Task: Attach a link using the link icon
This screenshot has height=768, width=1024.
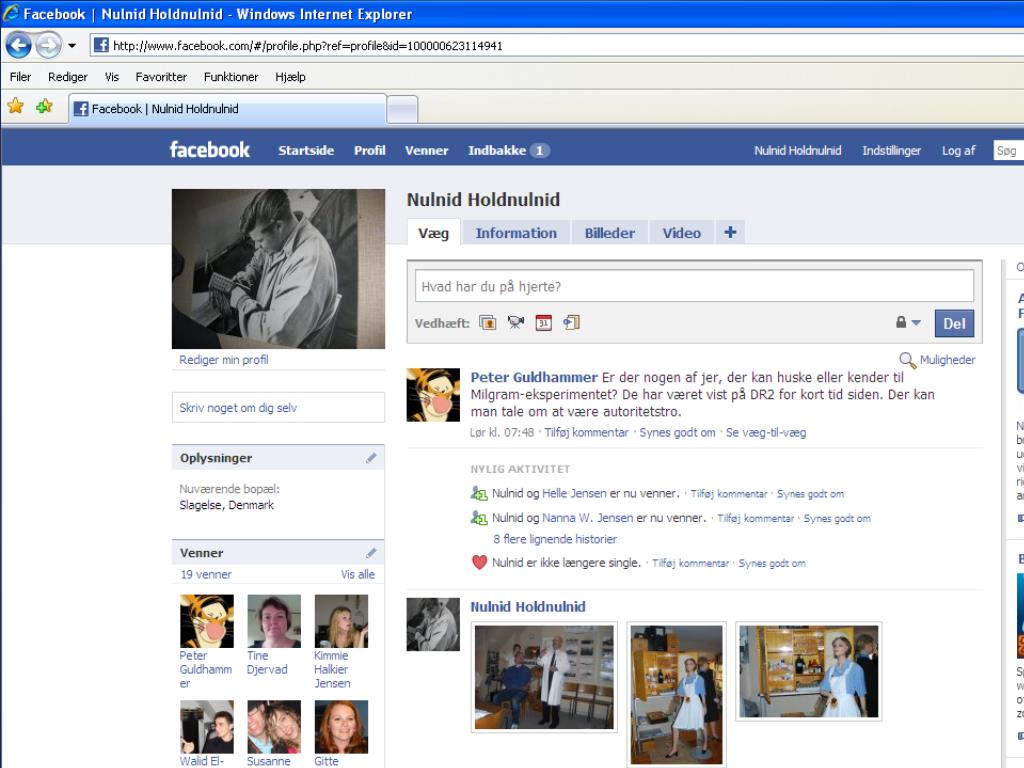Action: pyautogui.click(x=571, y=323)
